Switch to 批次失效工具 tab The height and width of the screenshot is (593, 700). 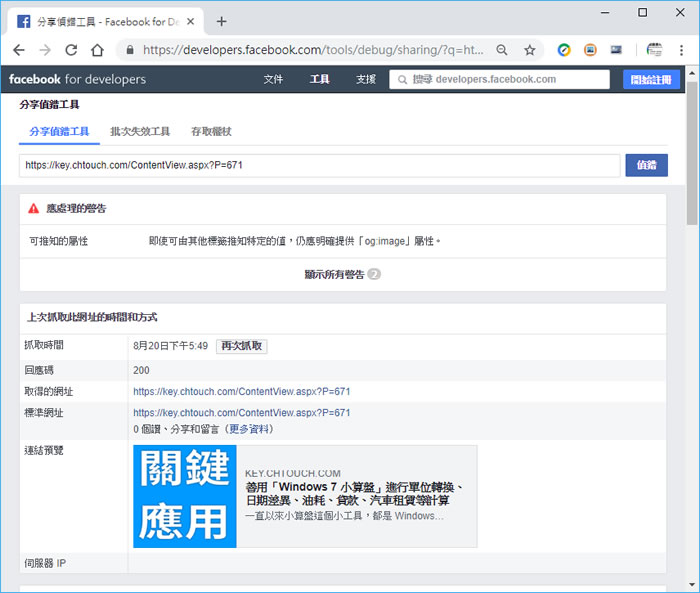click(x=140, y=132)
